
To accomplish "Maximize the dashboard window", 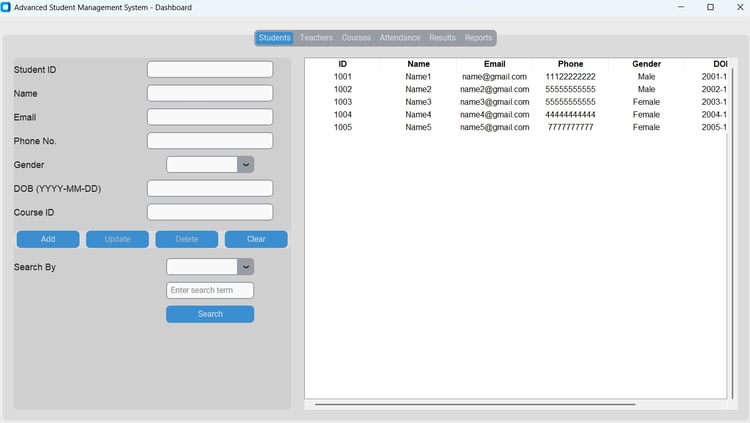I will 710,7.
